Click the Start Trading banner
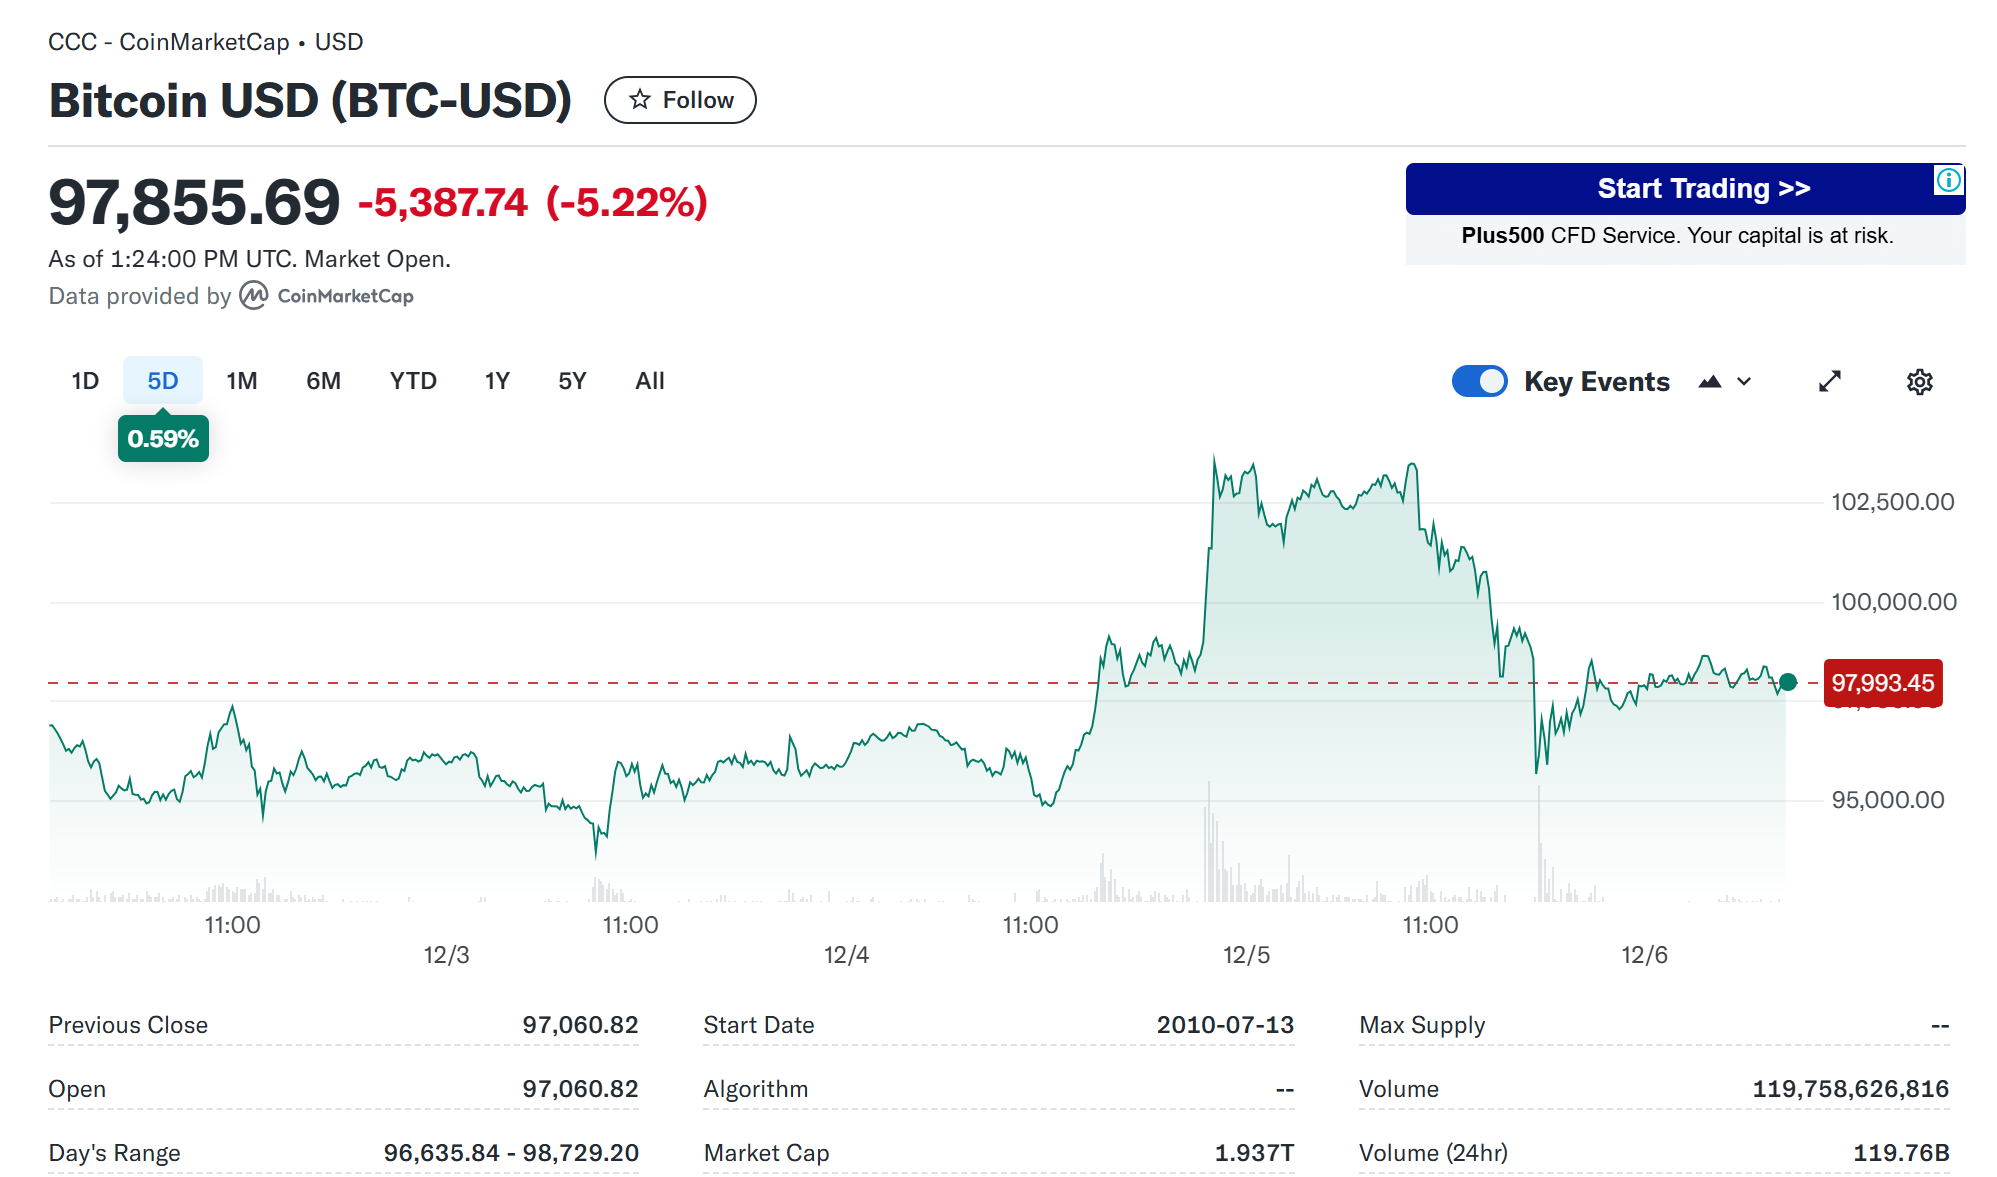 tap(1684, 189)
